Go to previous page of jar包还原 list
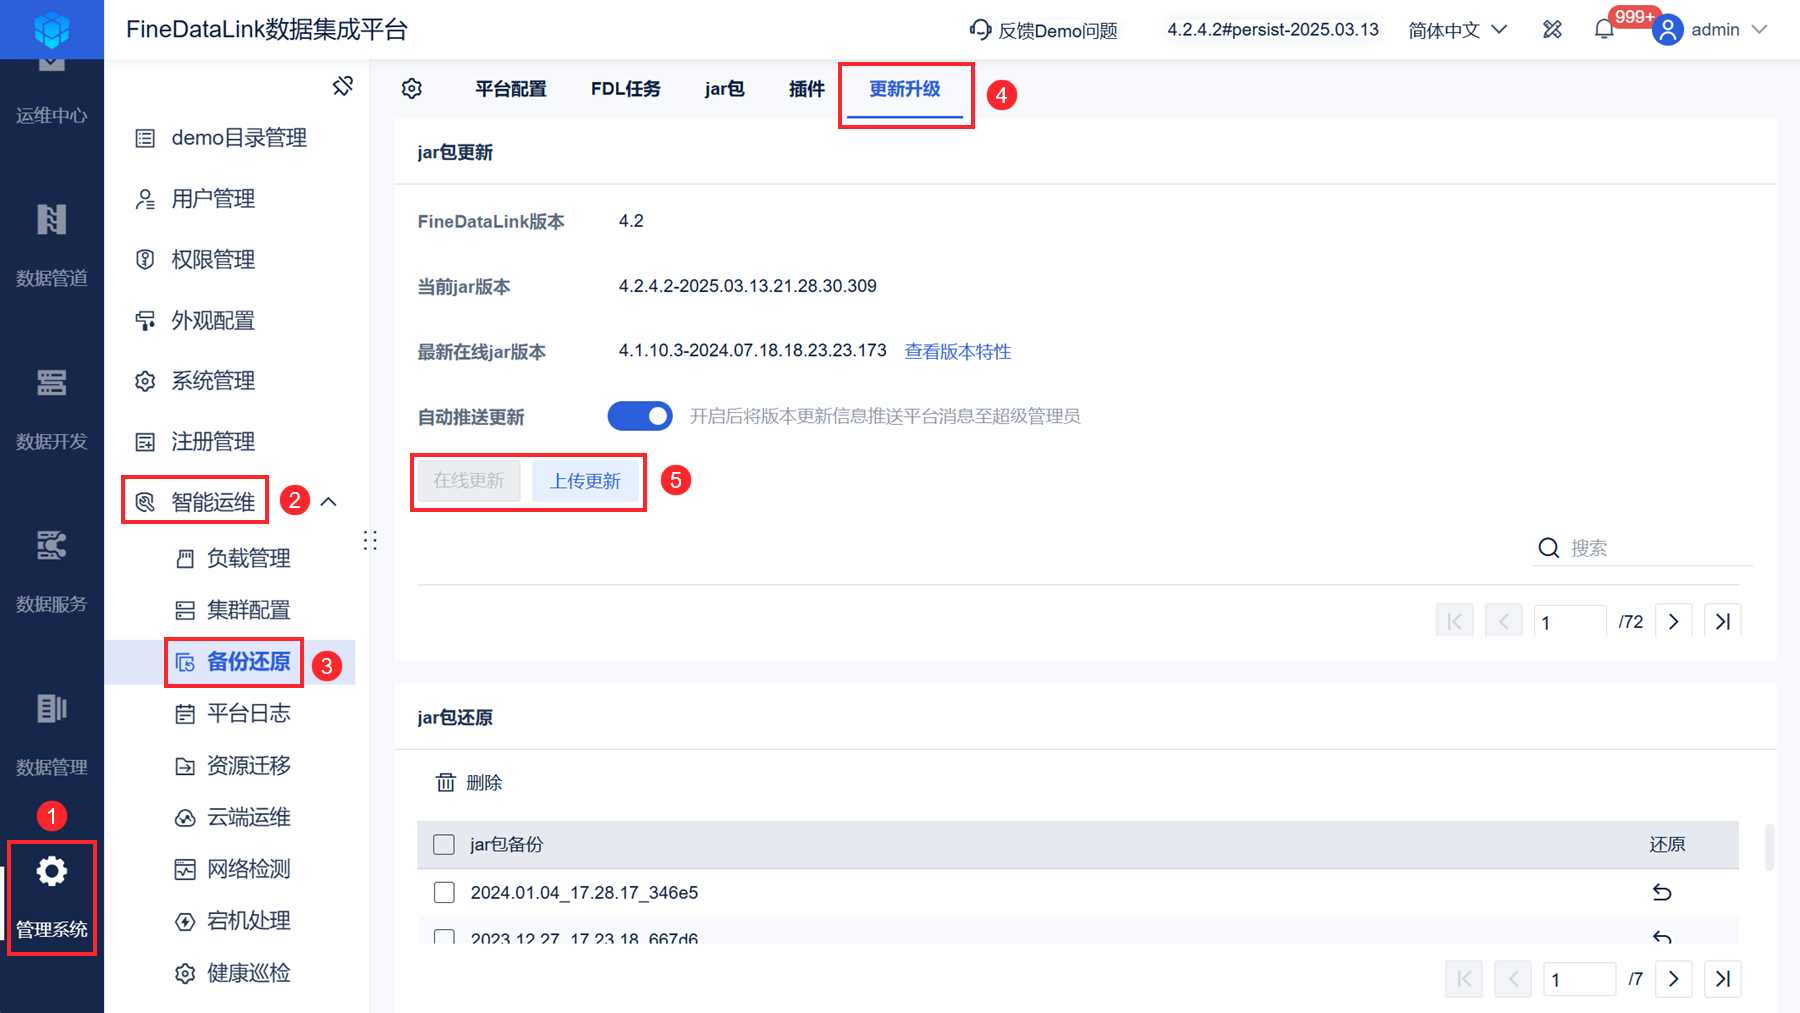1800x1013 pixels. pyautogui.click(x=1513, y=979)
